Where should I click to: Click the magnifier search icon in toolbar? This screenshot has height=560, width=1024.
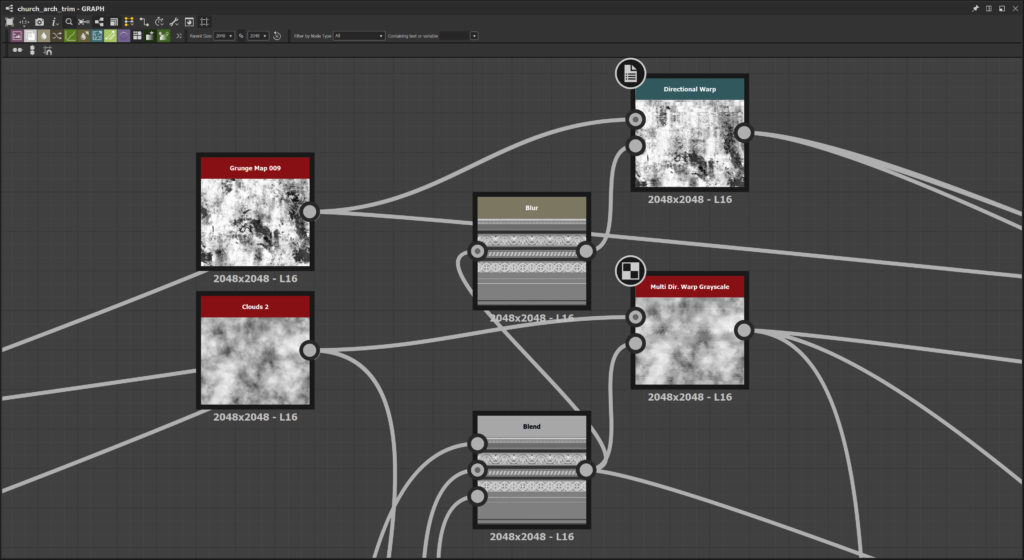pyautogui.click(x=69, y=21)
